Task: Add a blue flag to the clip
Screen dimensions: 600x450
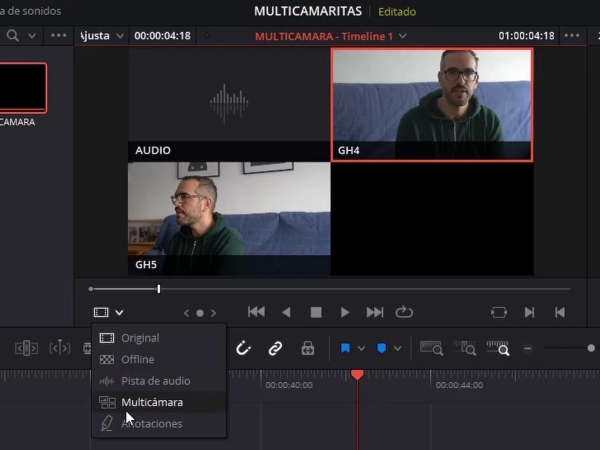Action: 346,348
